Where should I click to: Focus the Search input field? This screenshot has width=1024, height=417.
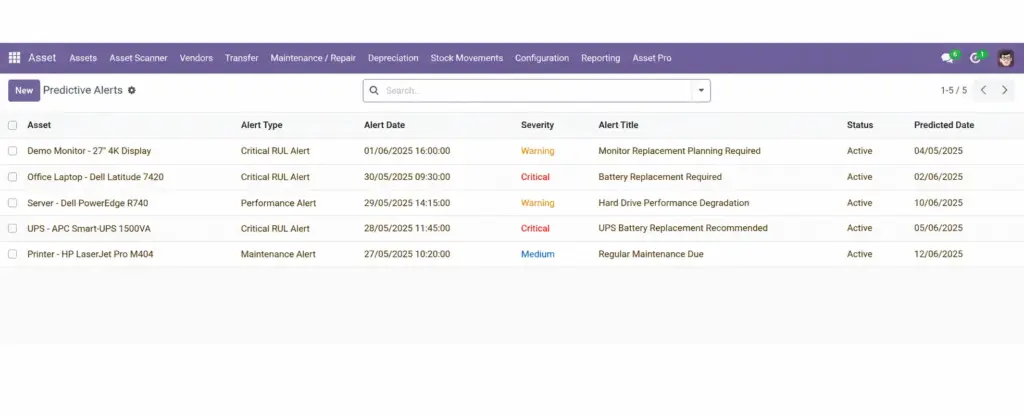coord(536,91)
